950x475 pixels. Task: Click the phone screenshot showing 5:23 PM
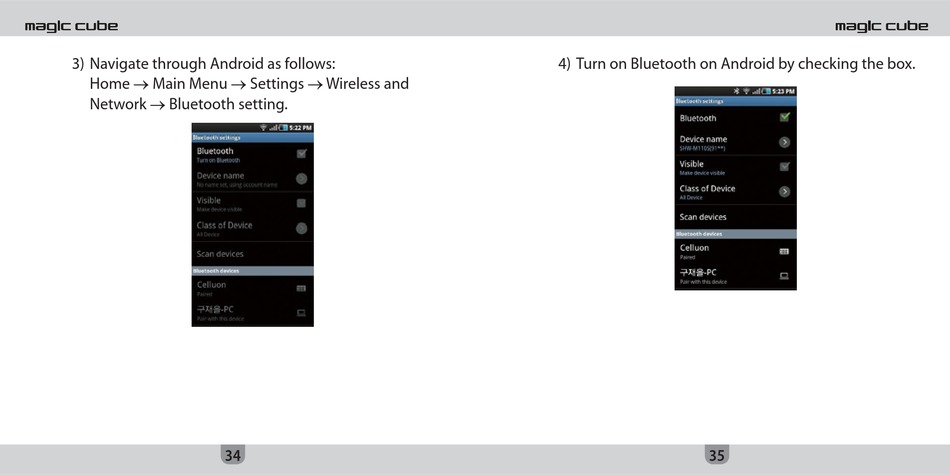tap(736, 188)
